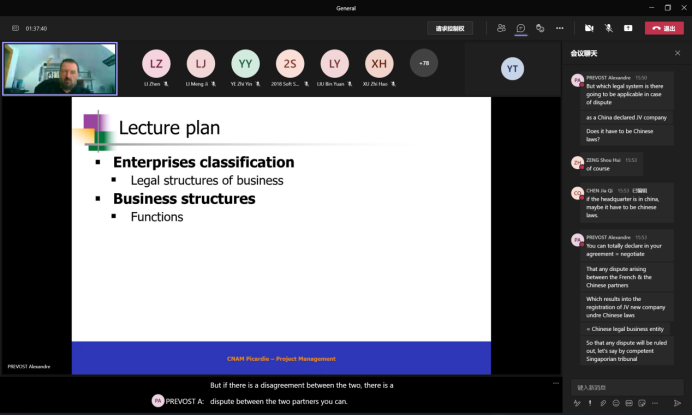The image size is (693, 416).
Task: Click the red leave meeting button
Action: click(664, 28)
